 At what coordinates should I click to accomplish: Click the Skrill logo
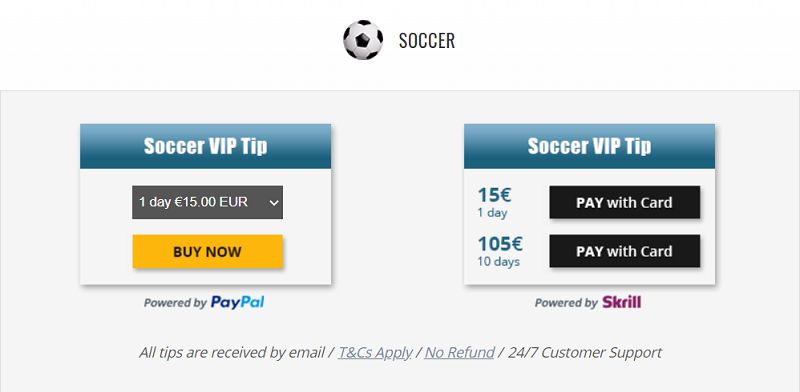point(621,302)
